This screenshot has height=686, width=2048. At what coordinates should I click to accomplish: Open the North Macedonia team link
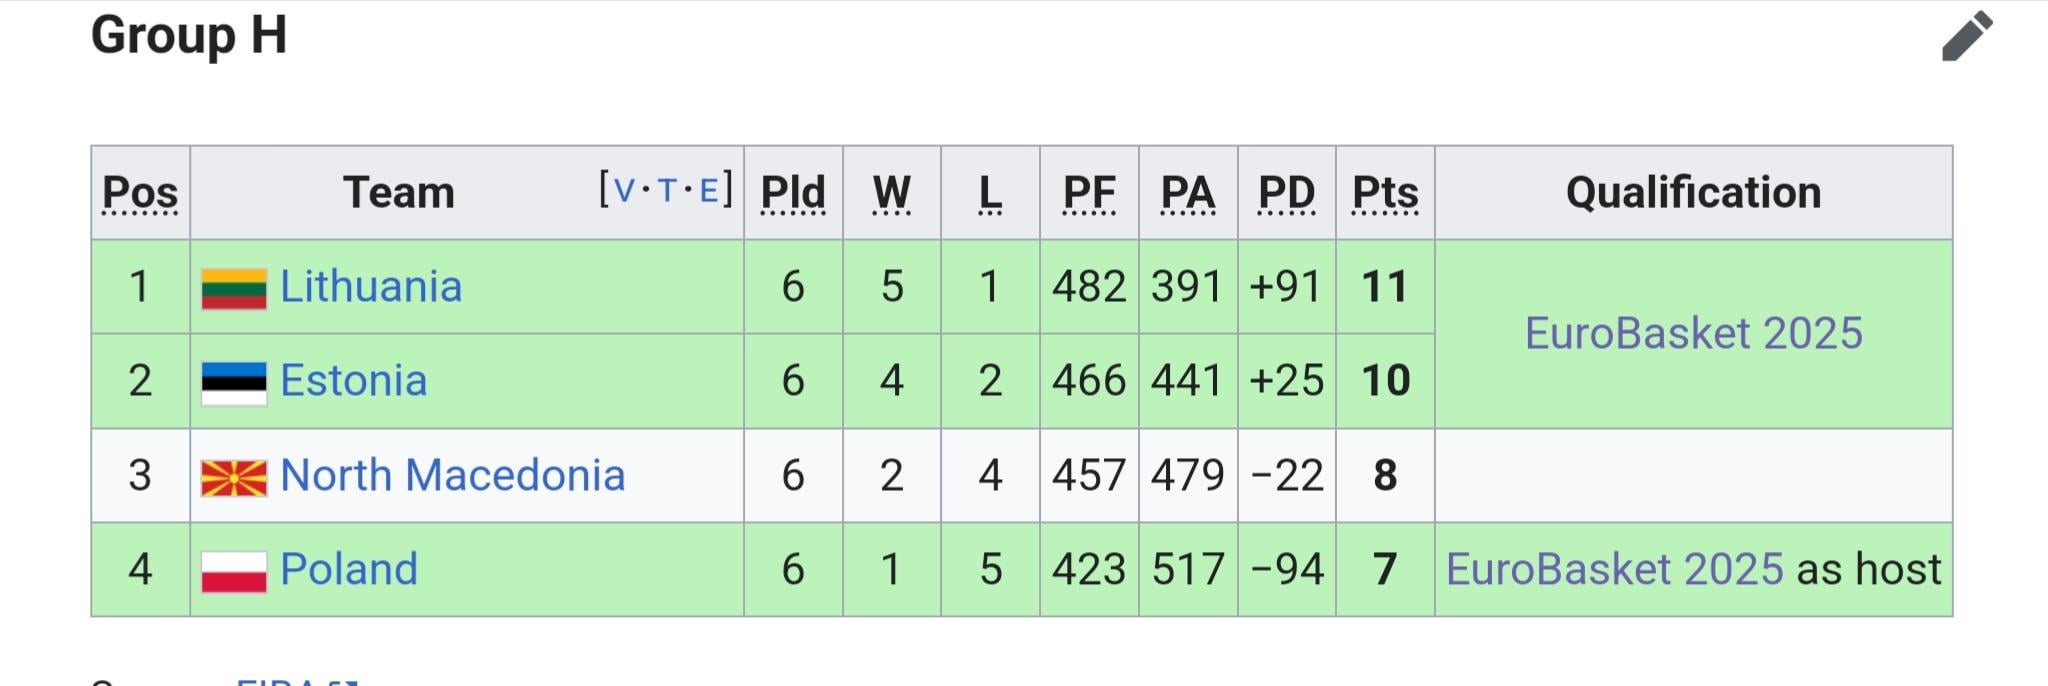pyautogui.click(x=453, y=475)
